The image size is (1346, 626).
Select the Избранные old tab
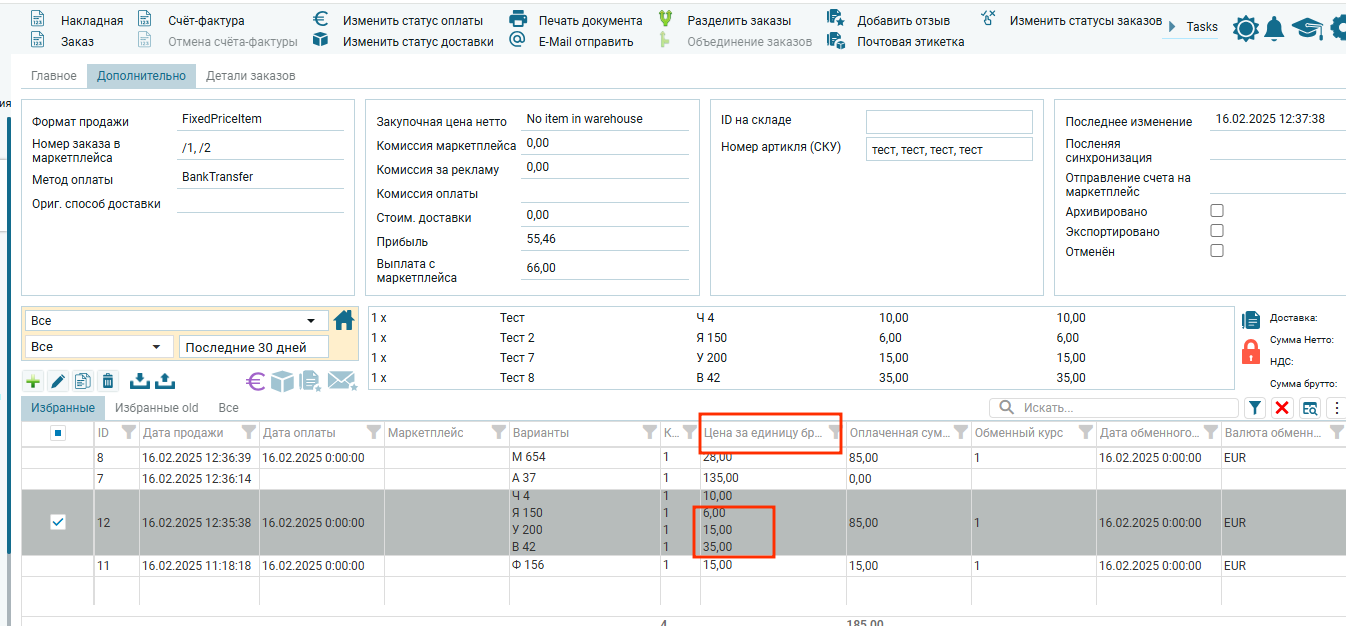(156, 408)
